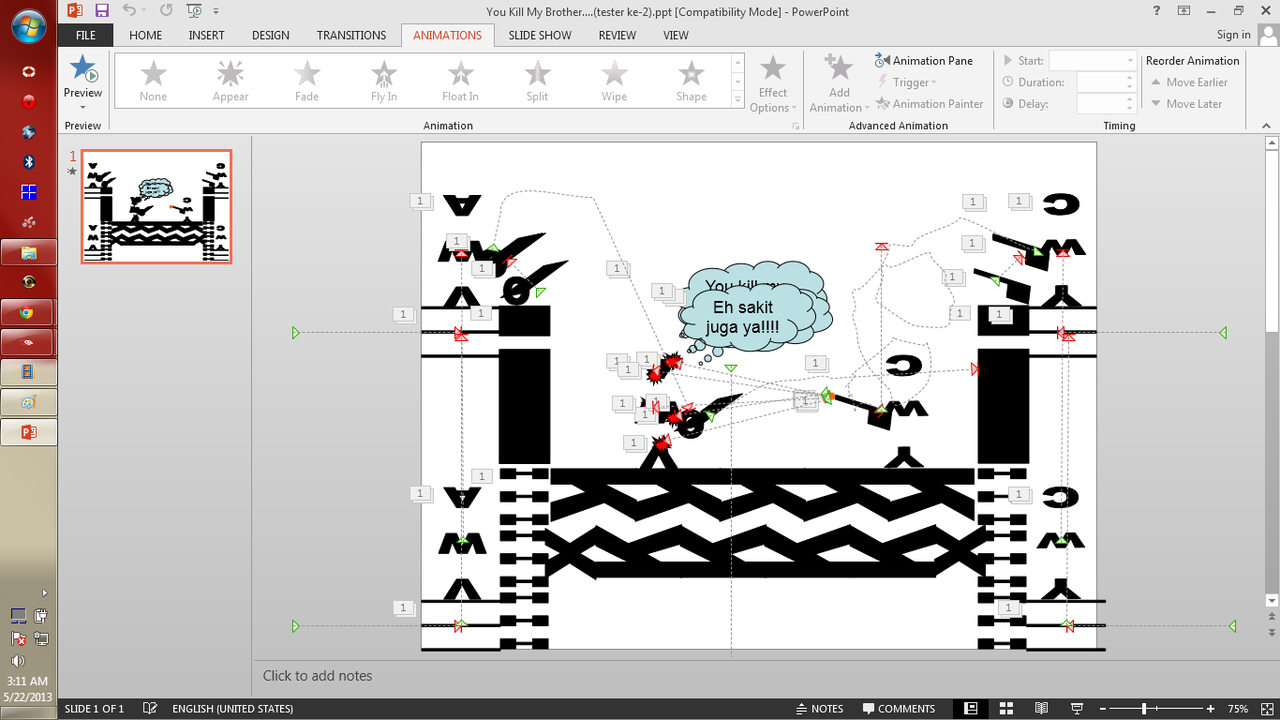Click the Animation Painter button
Image resolution: width=1280 pixels, height=720 pixels.
(x=930, y=104)
